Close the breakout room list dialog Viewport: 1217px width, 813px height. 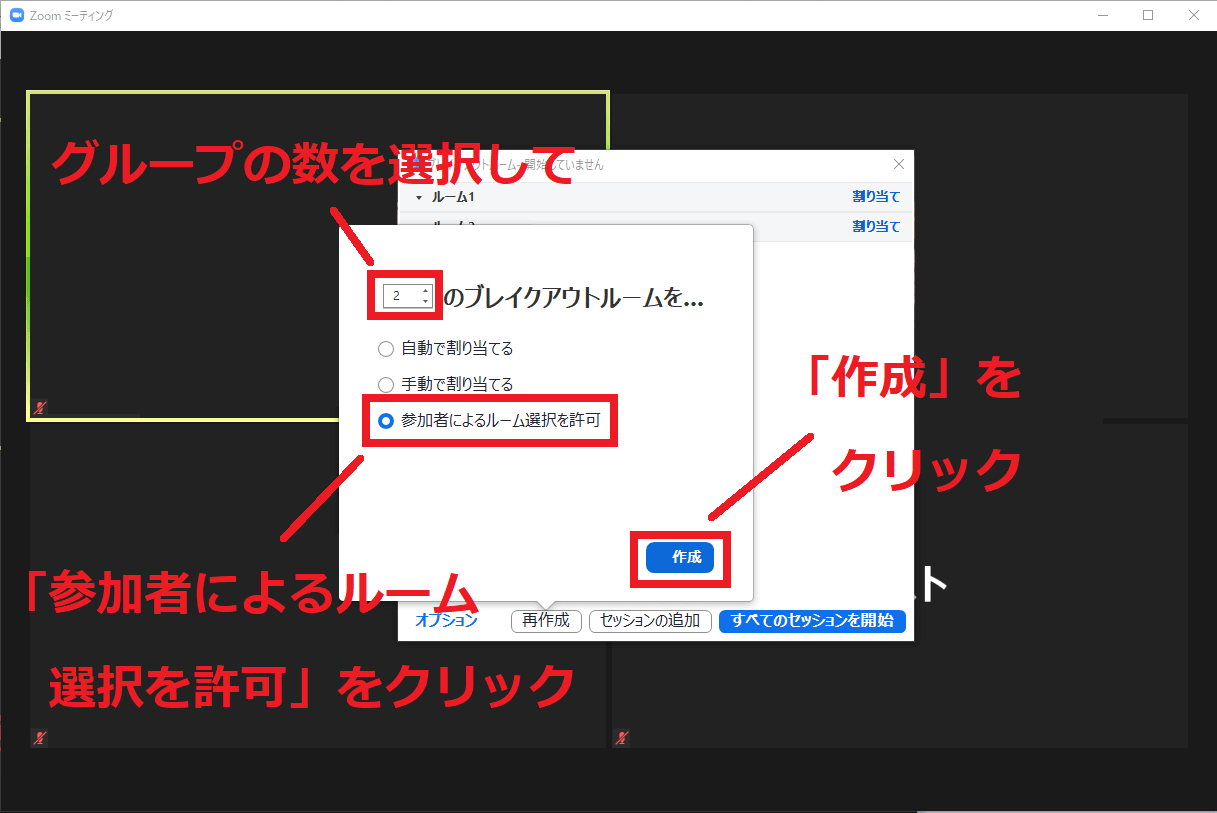point(898,164)
